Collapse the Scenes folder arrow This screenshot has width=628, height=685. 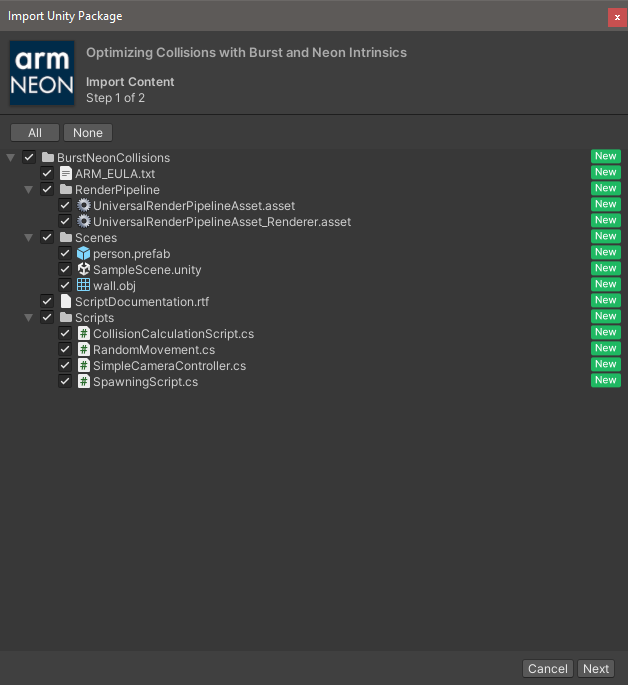point(29,238)
